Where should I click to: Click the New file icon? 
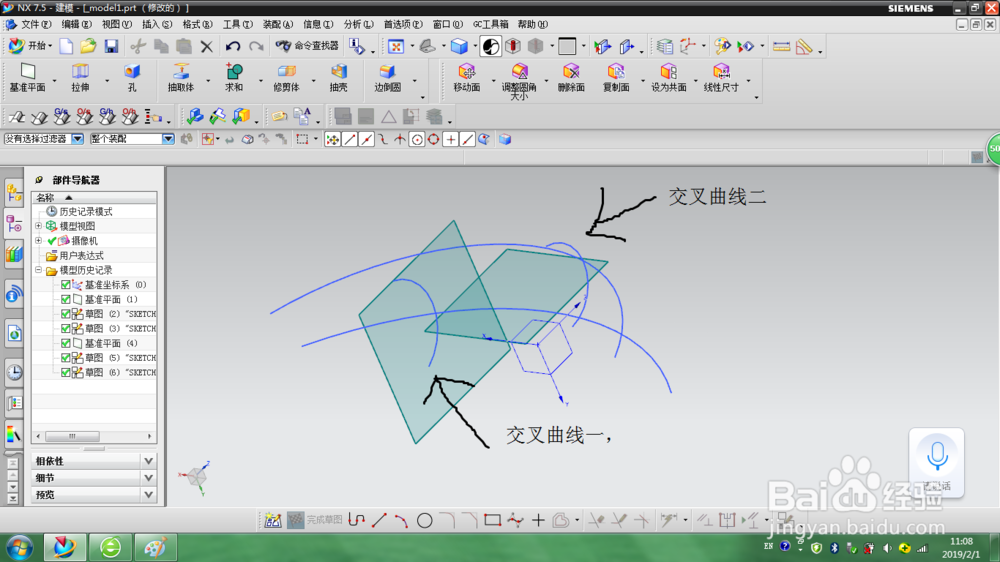tap(66, 46)
